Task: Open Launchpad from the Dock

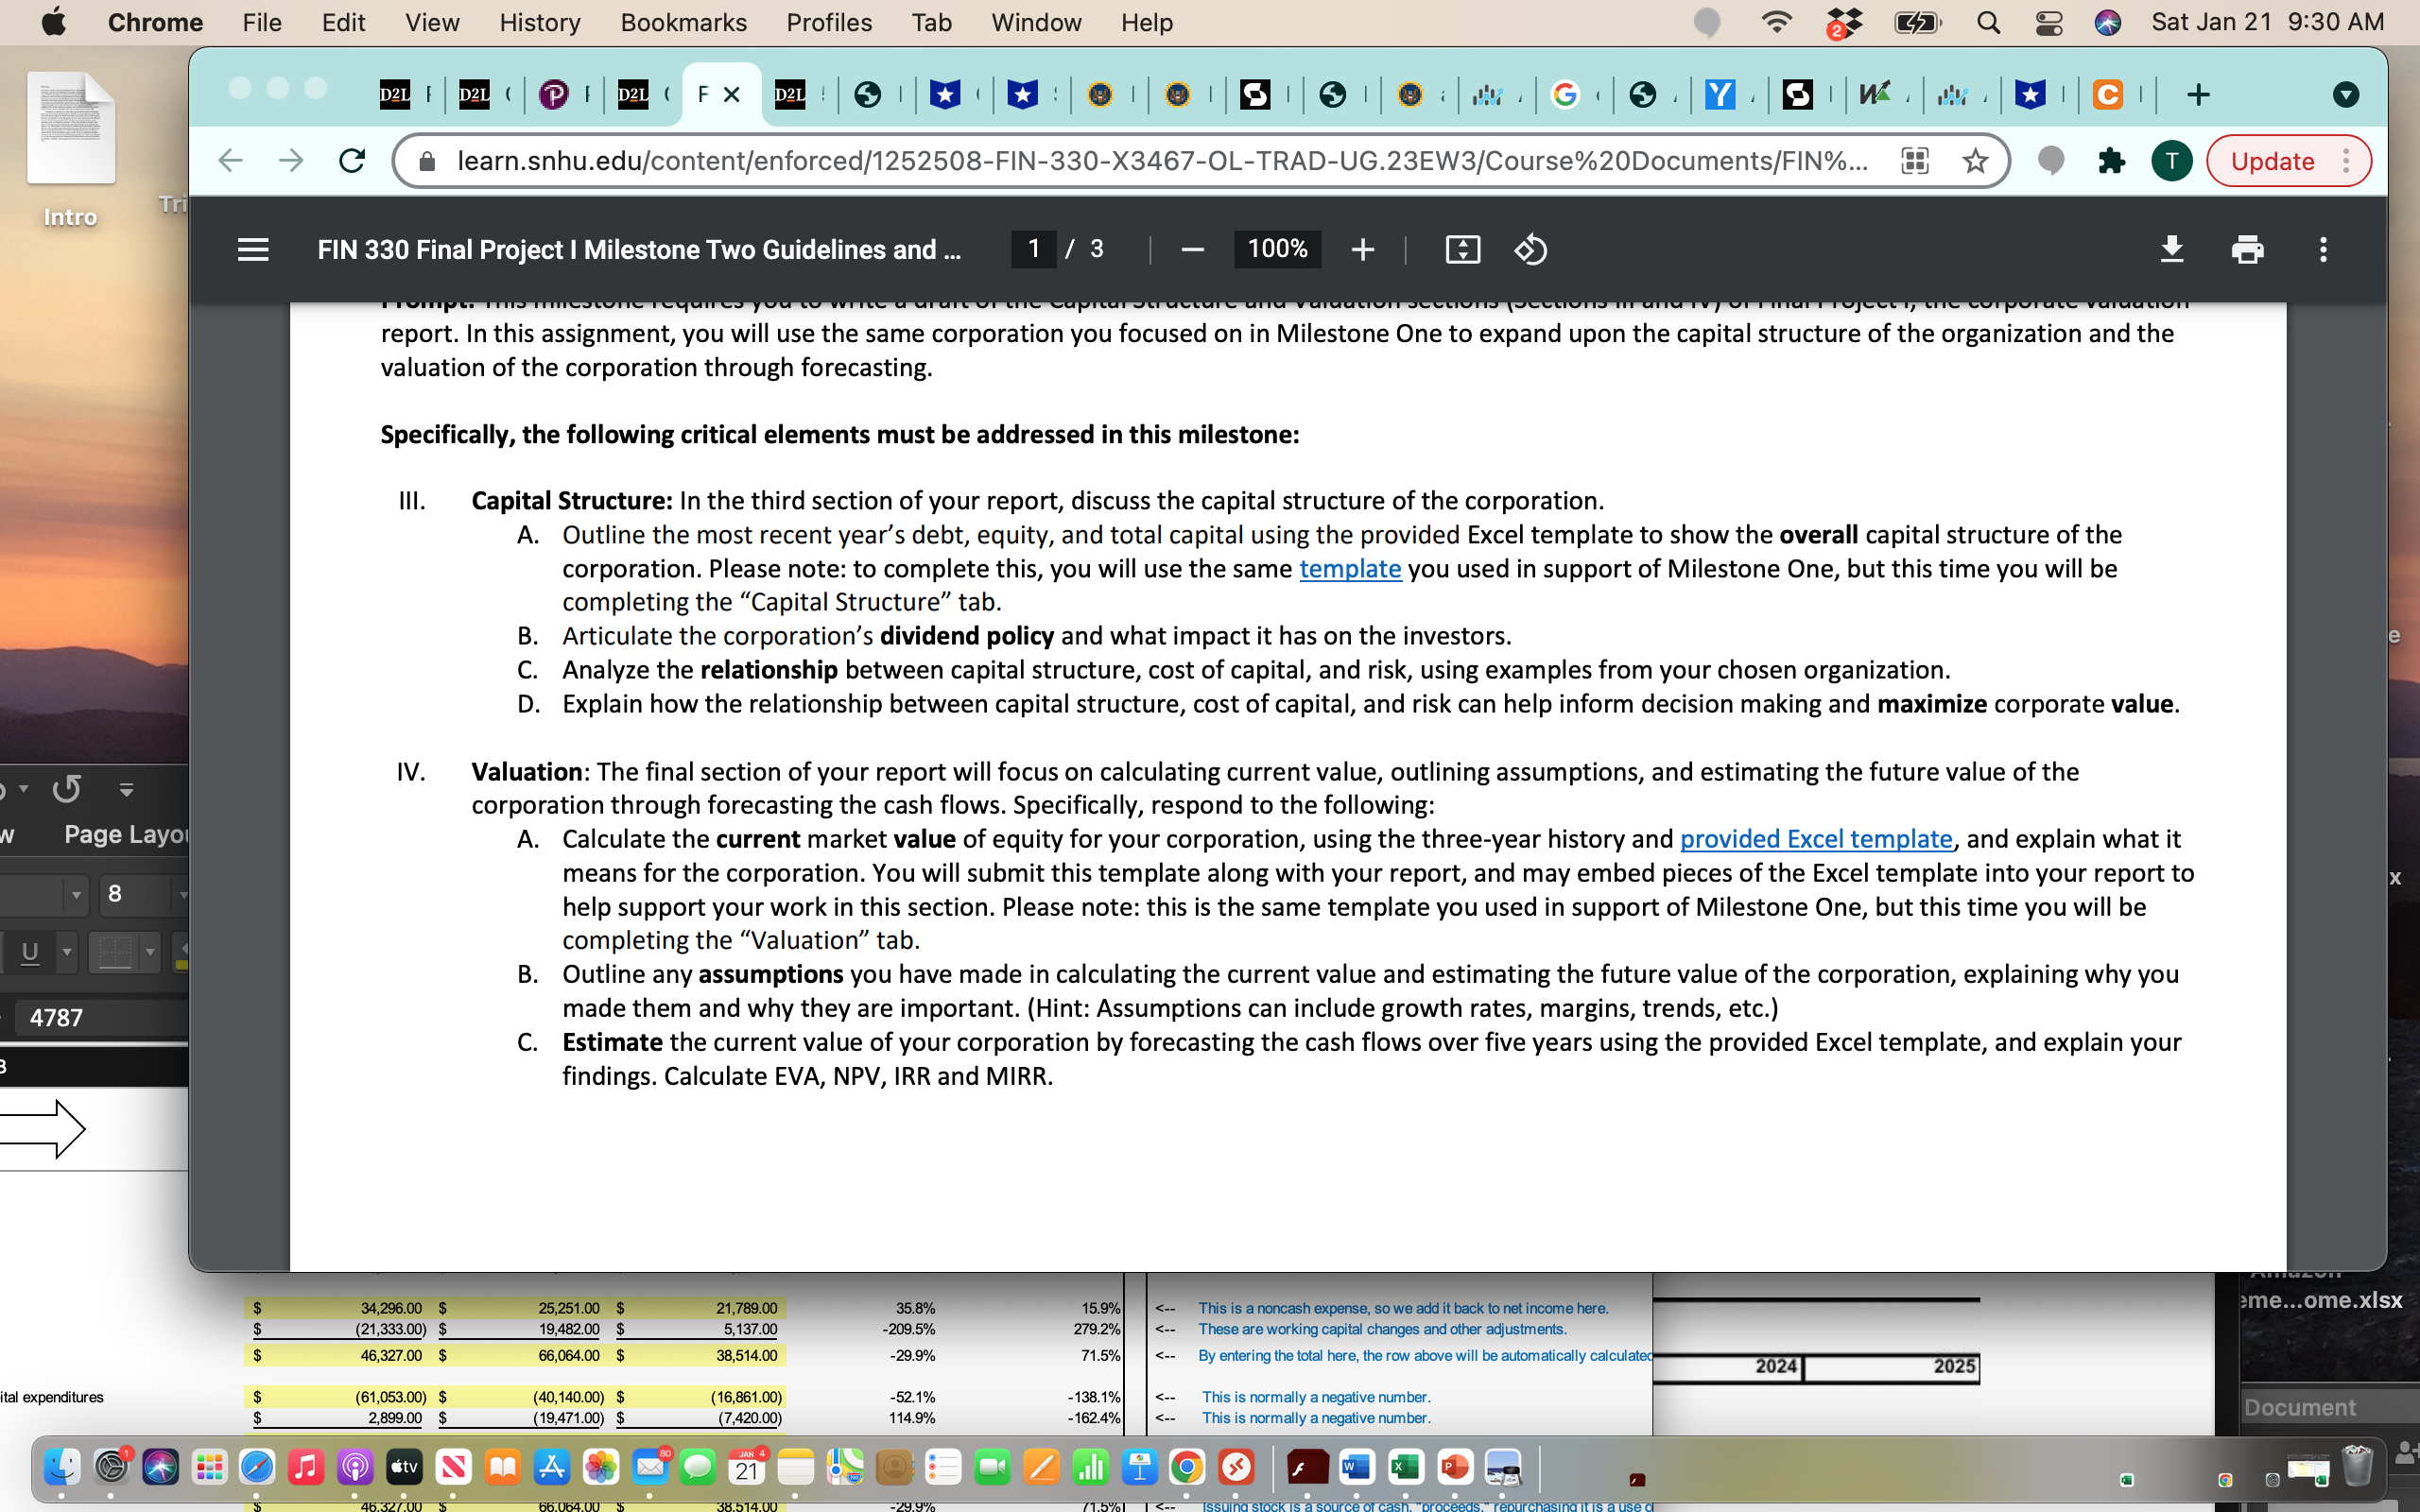Action: (x=209, y=1468)
